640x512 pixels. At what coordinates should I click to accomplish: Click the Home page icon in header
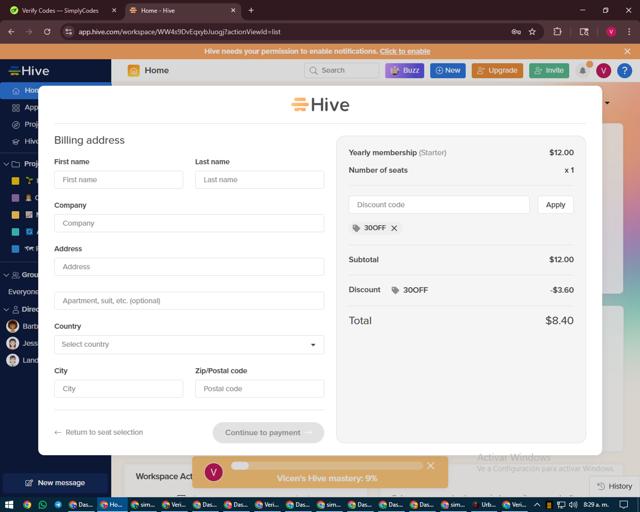point(133,71)
